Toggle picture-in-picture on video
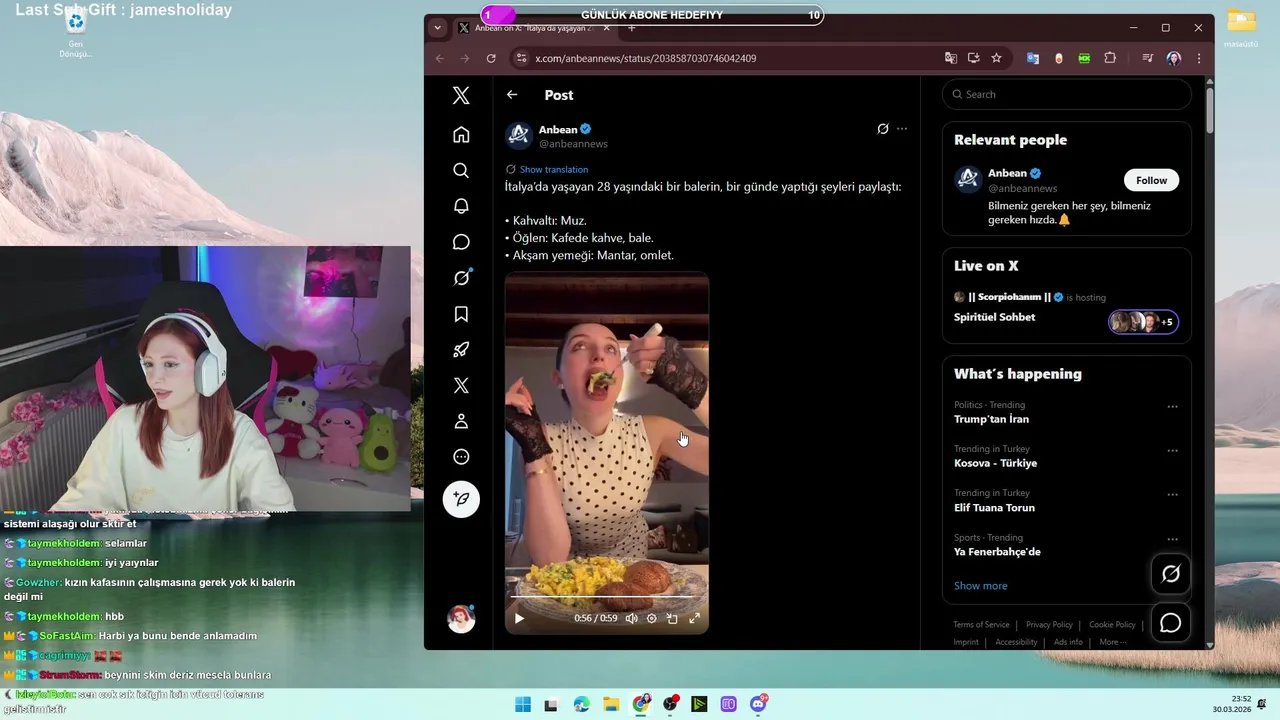 pos(672,618)
